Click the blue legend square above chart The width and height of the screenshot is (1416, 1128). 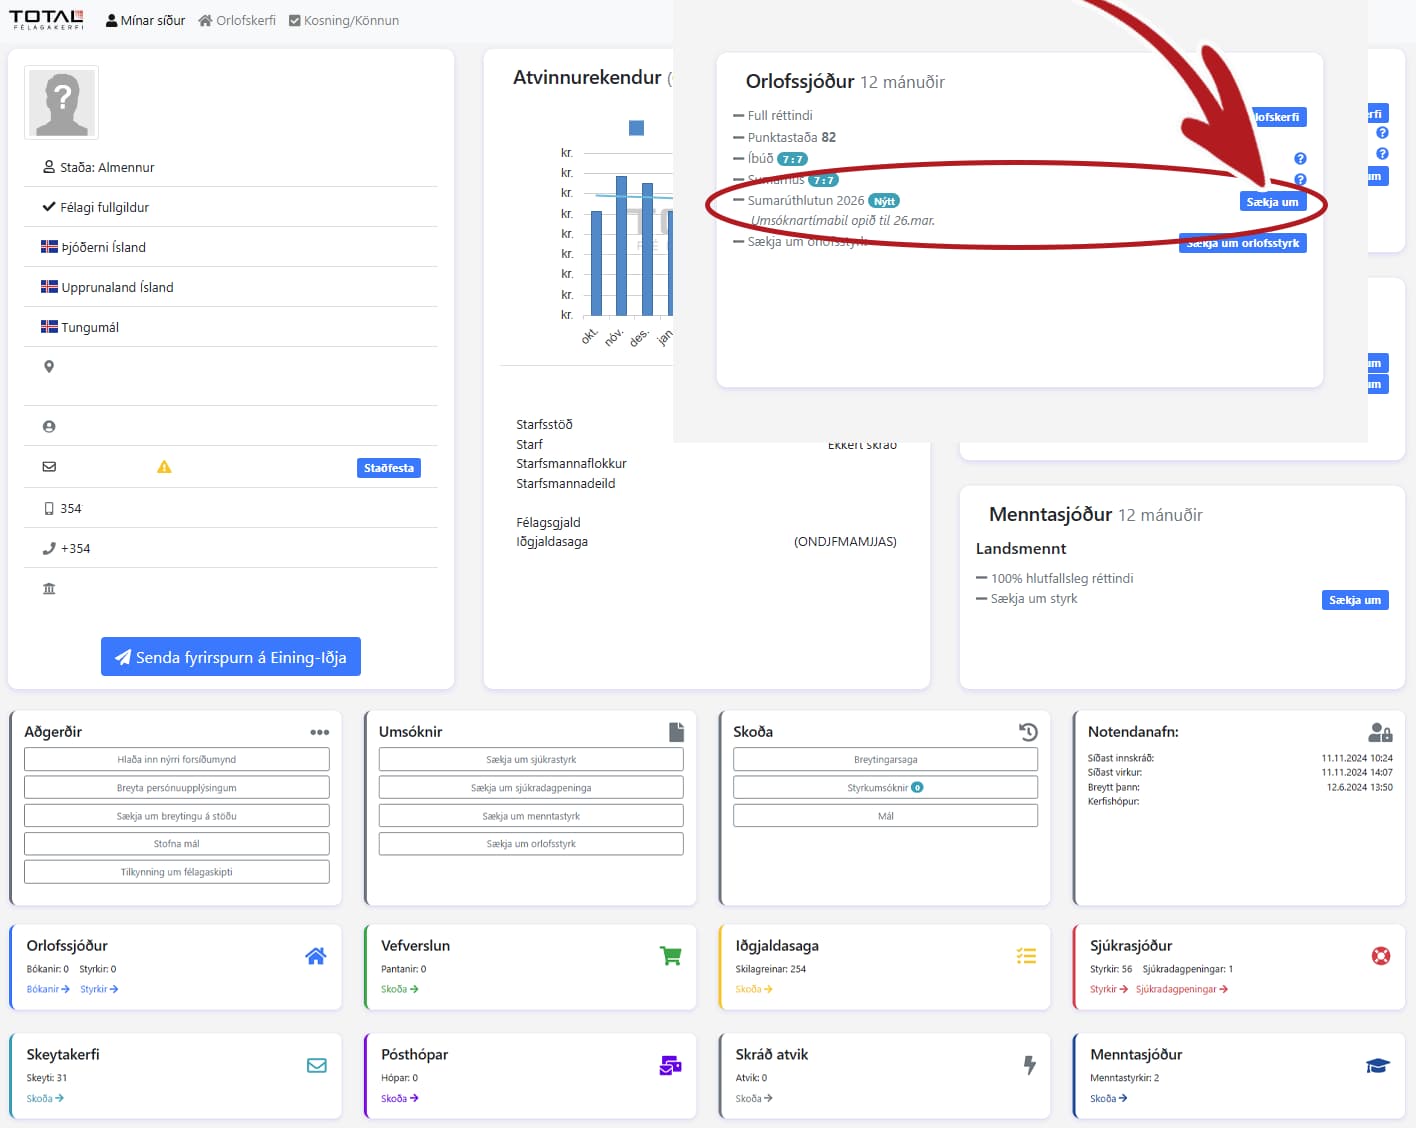[636, 128]
